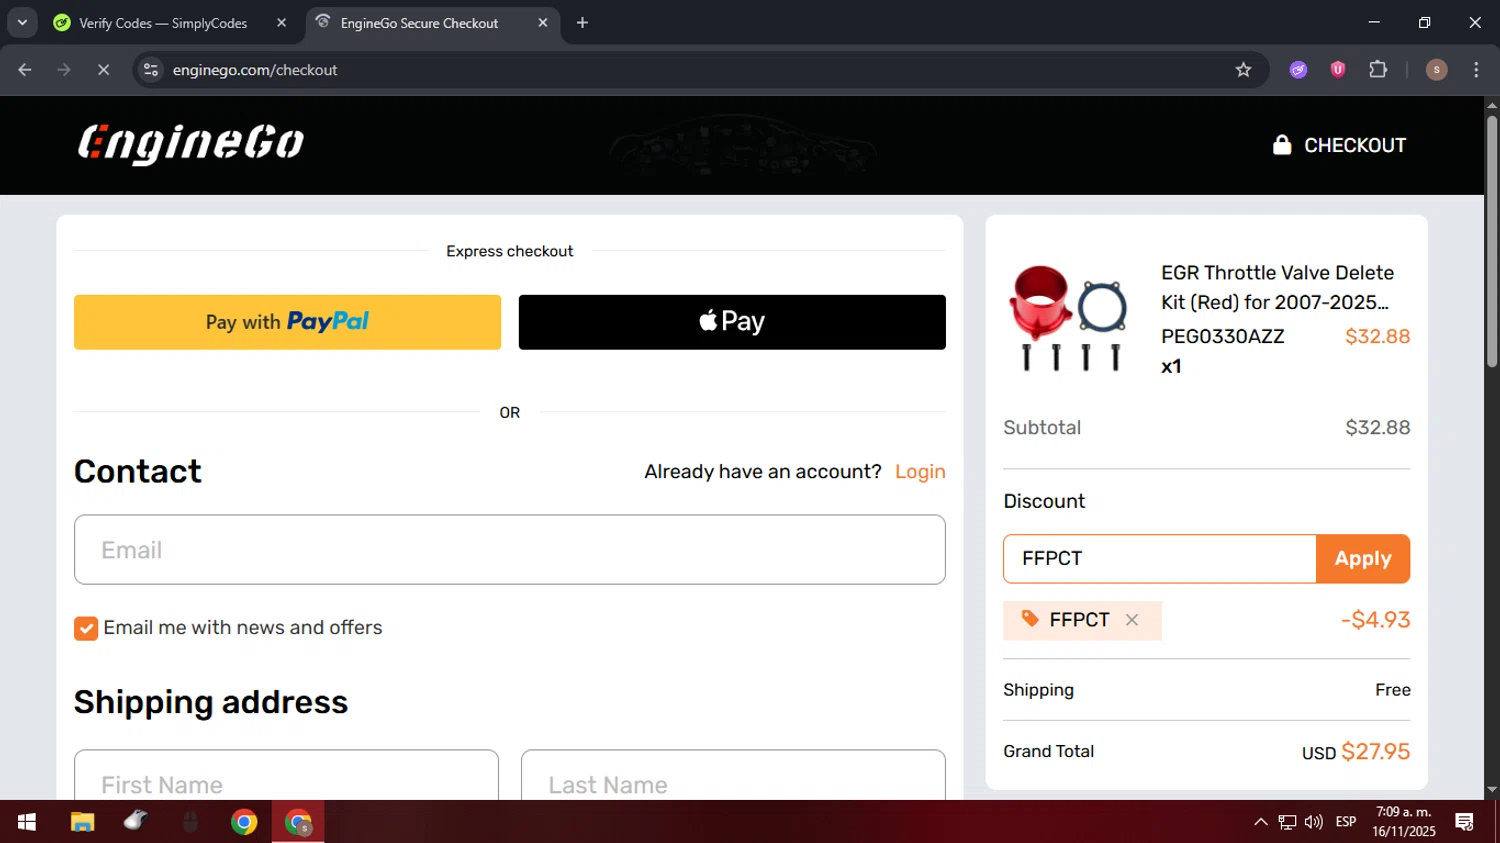Click the EGR Throttle Valve product thumbnail
The width and height of the screenshot is (1500, 843).
tap(1069, 319)
